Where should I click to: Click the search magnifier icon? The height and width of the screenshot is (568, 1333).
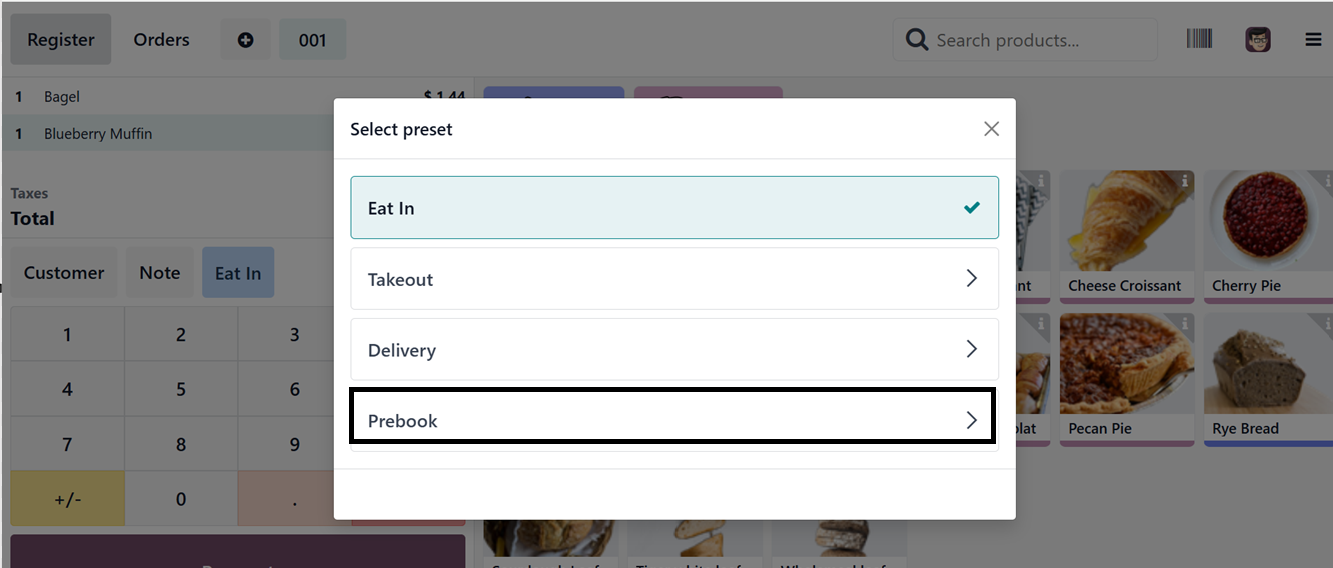click(x=916, y=40)
